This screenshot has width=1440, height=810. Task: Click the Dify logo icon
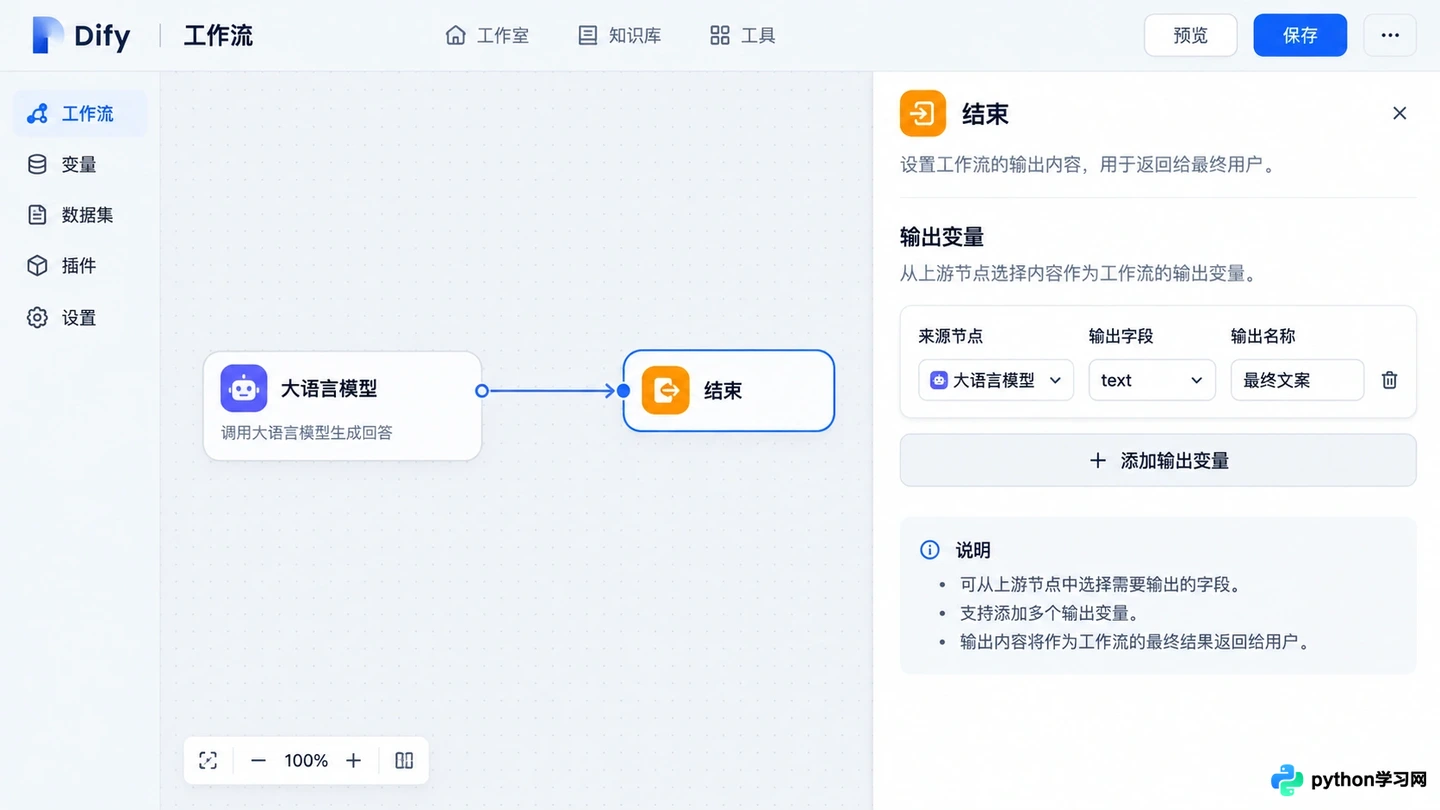[x=47, y=35]
